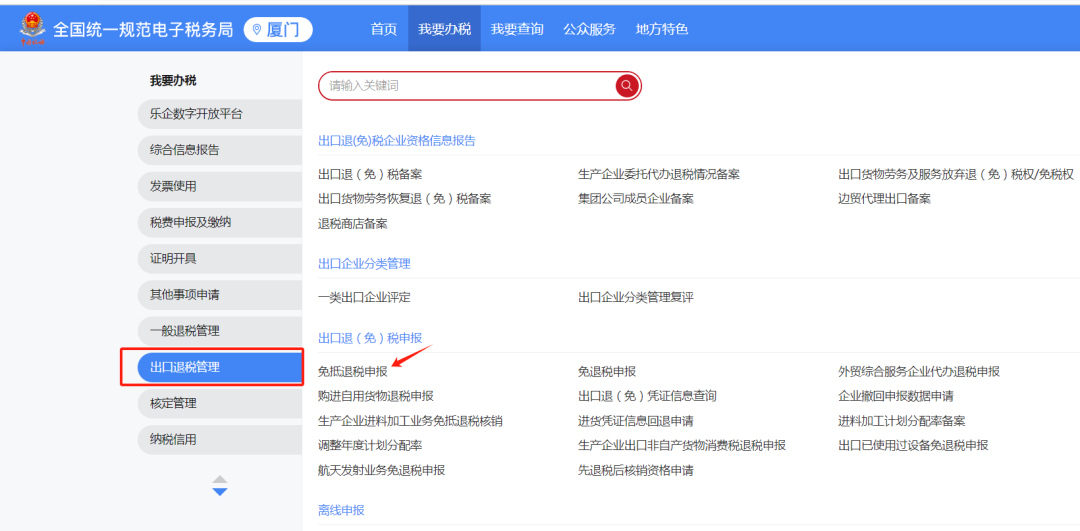Image resolution: width=1080 pixels, height=531 pixels.
Task: Open 税费申报及缴纳 in the sidebar
Action: (x=220, y=222)
